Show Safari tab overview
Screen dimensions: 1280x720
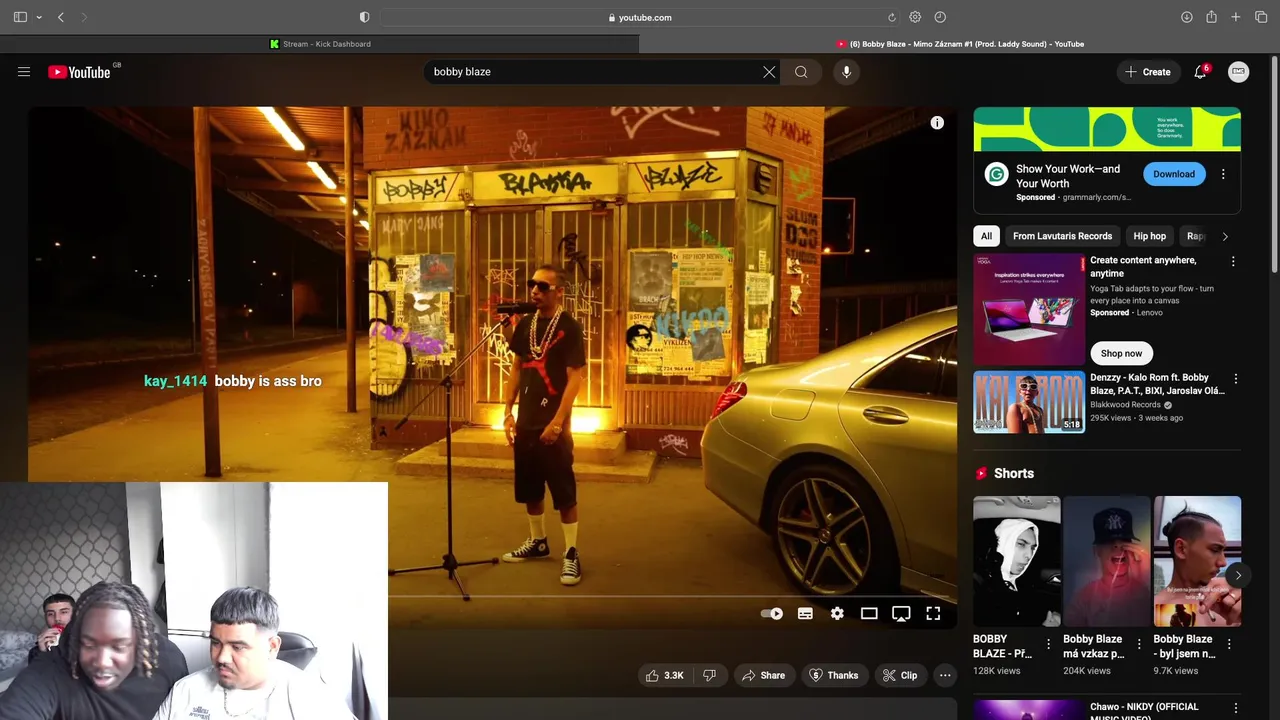click(1261, 17)
